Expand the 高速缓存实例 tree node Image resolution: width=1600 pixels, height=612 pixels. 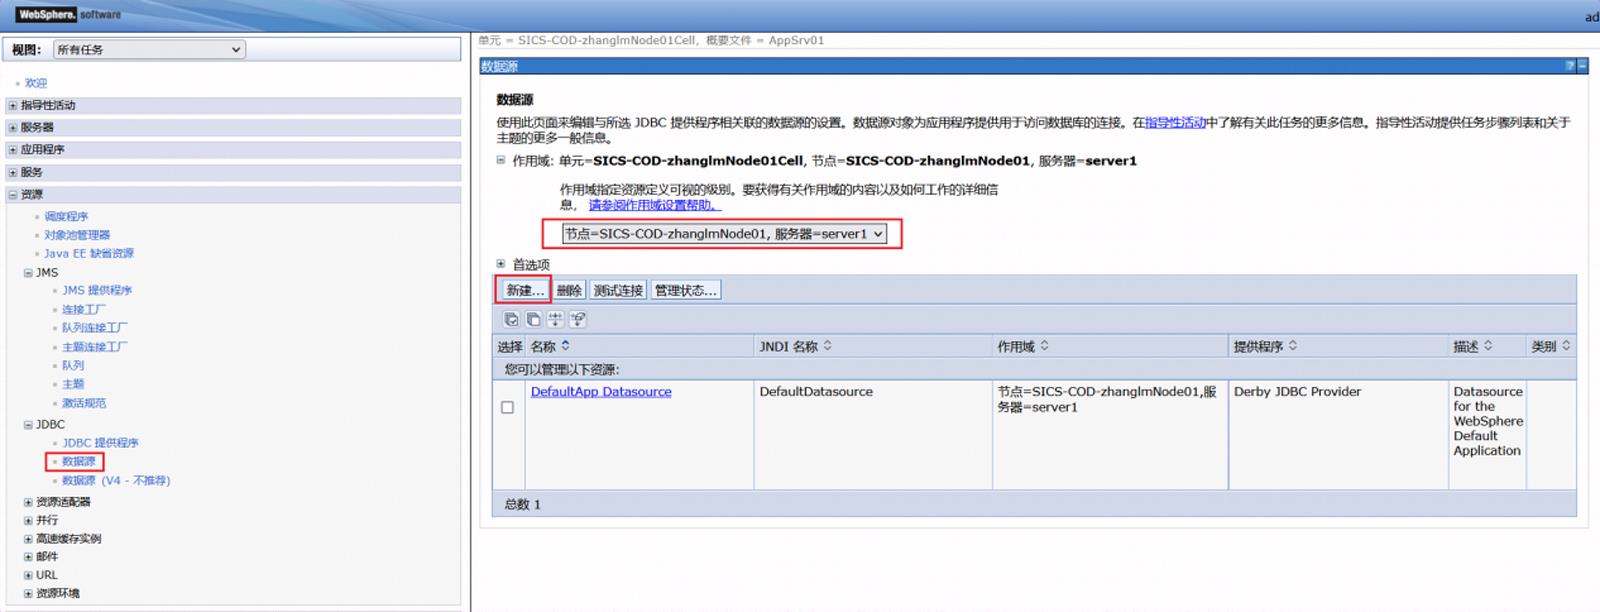pos(28,539)
